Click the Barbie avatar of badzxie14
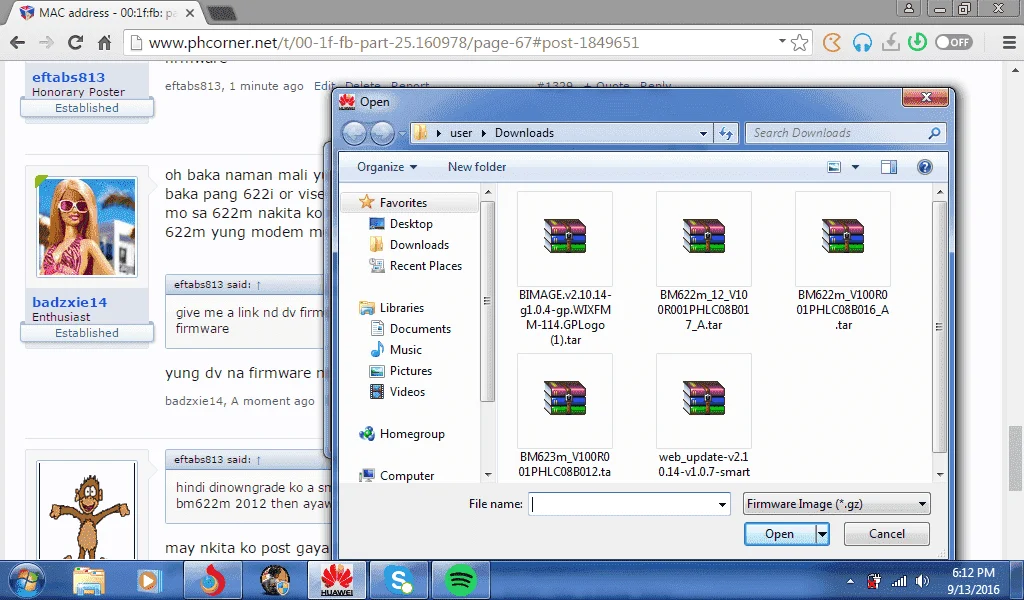 tap(87, 227)
